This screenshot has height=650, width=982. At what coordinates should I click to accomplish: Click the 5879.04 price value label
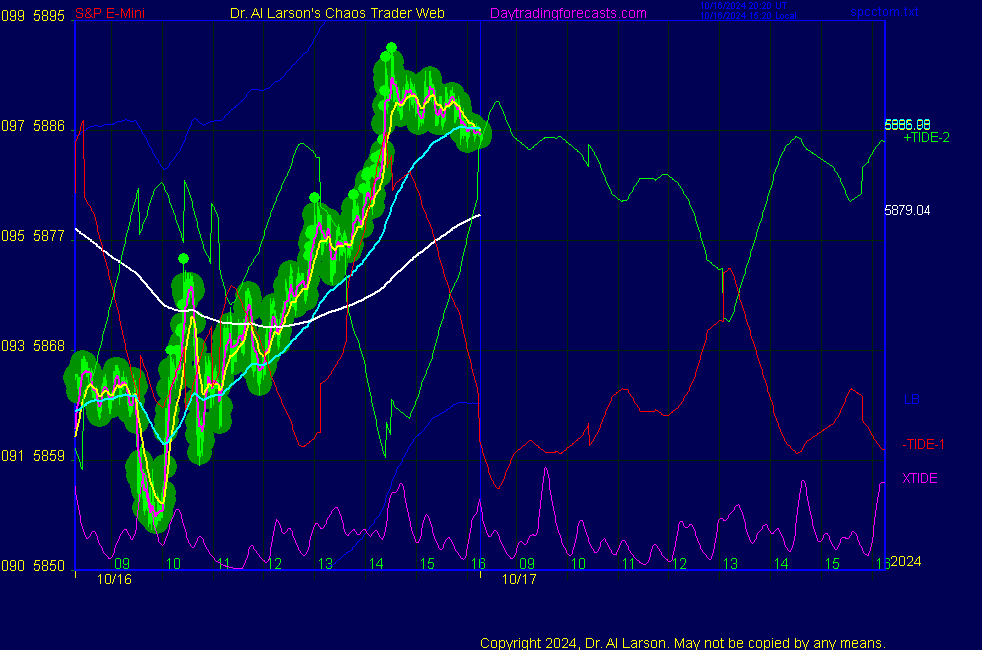tap(907, 211)
